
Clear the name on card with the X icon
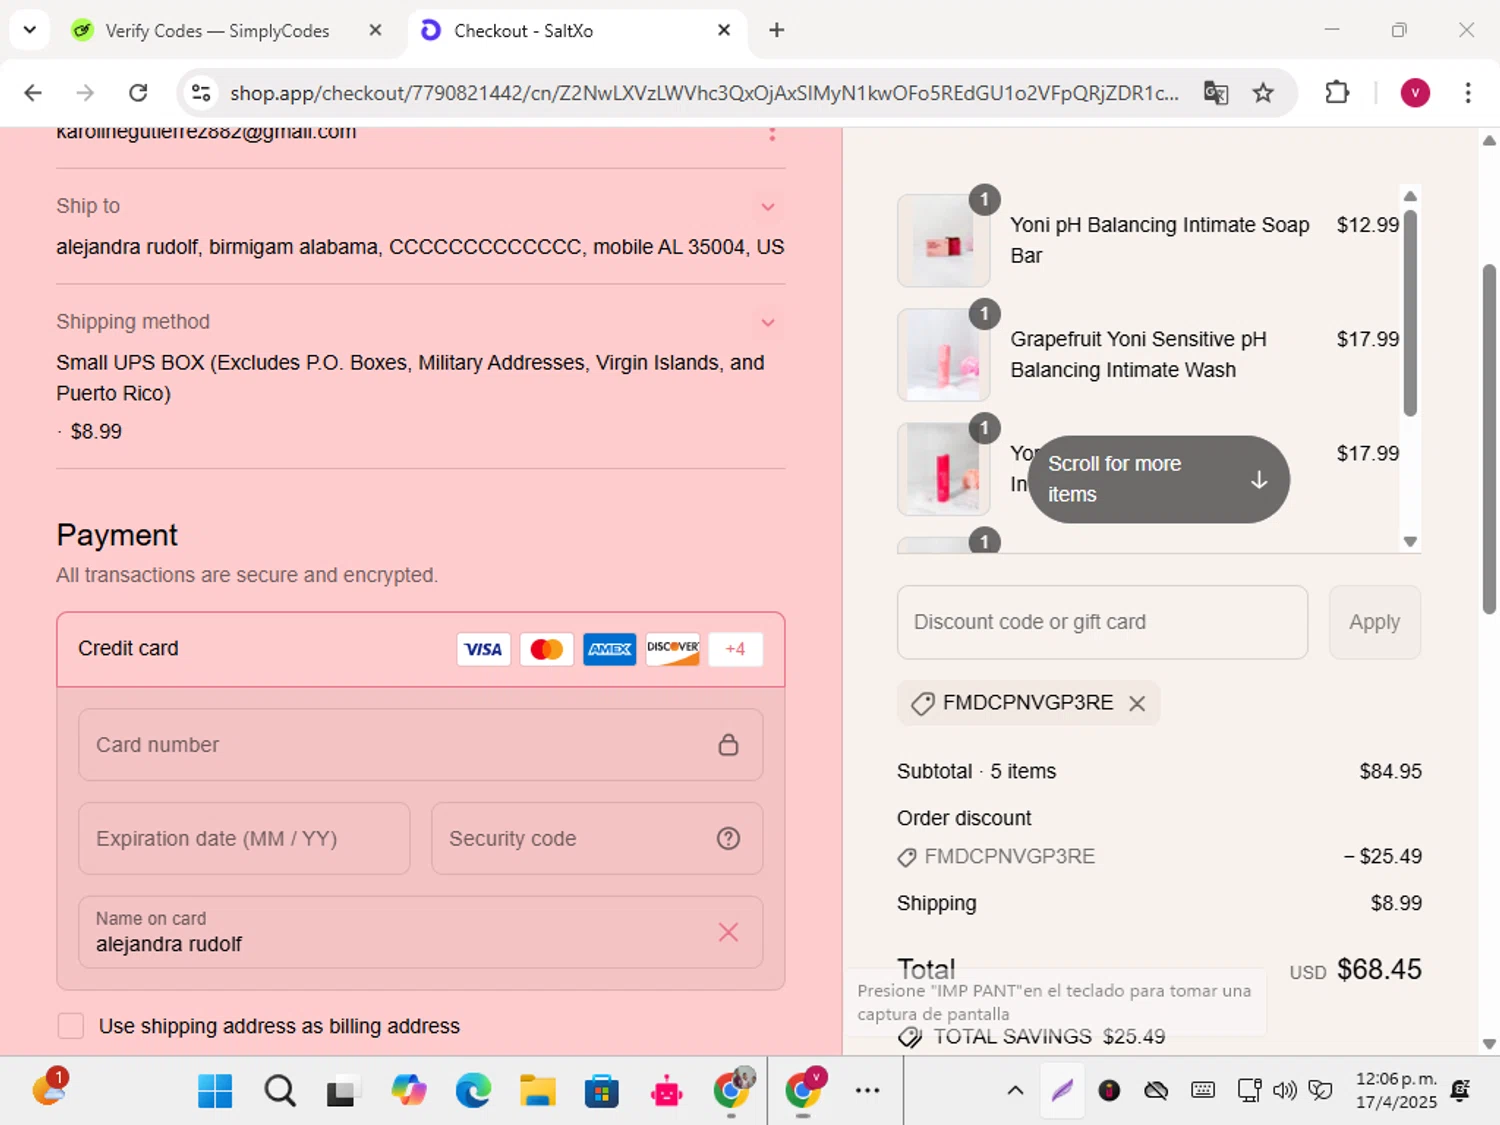point(728,932)
